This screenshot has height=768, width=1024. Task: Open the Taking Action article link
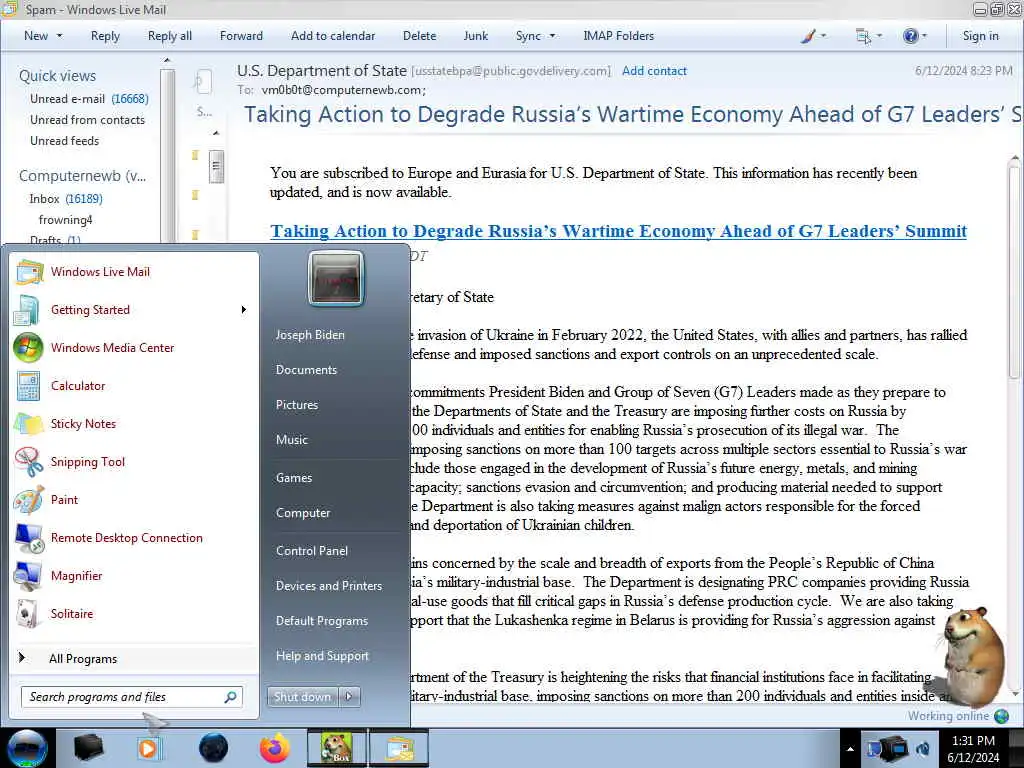[618, 231]
